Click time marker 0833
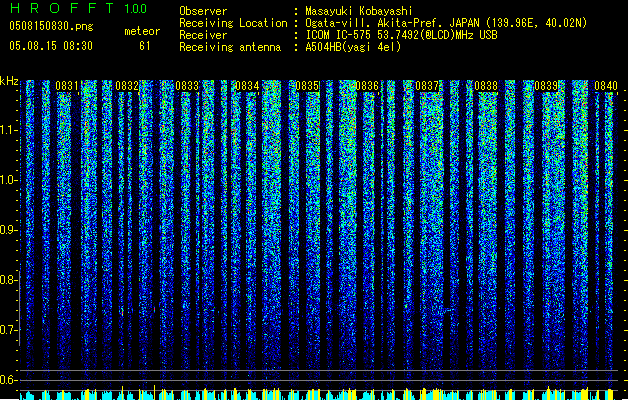This screenshot has width=629, height=400. pos(187,86)
